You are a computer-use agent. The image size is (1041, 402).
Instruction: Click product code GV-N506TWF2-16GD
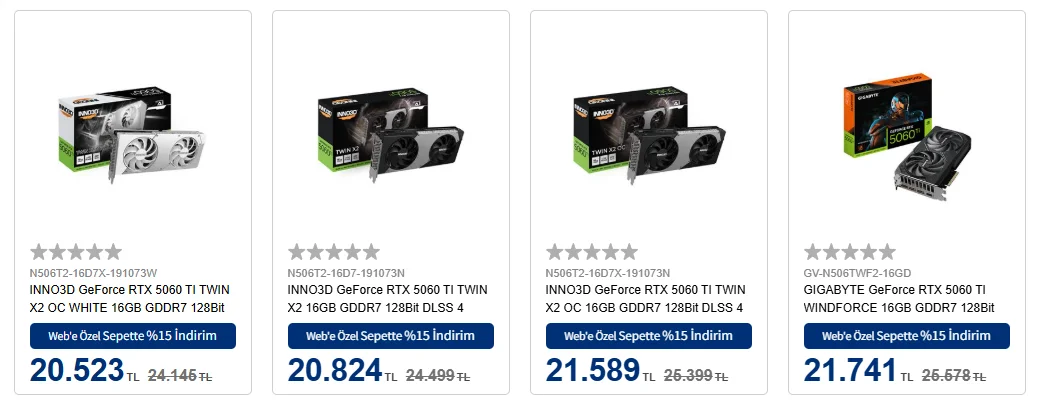click(858, 273)
